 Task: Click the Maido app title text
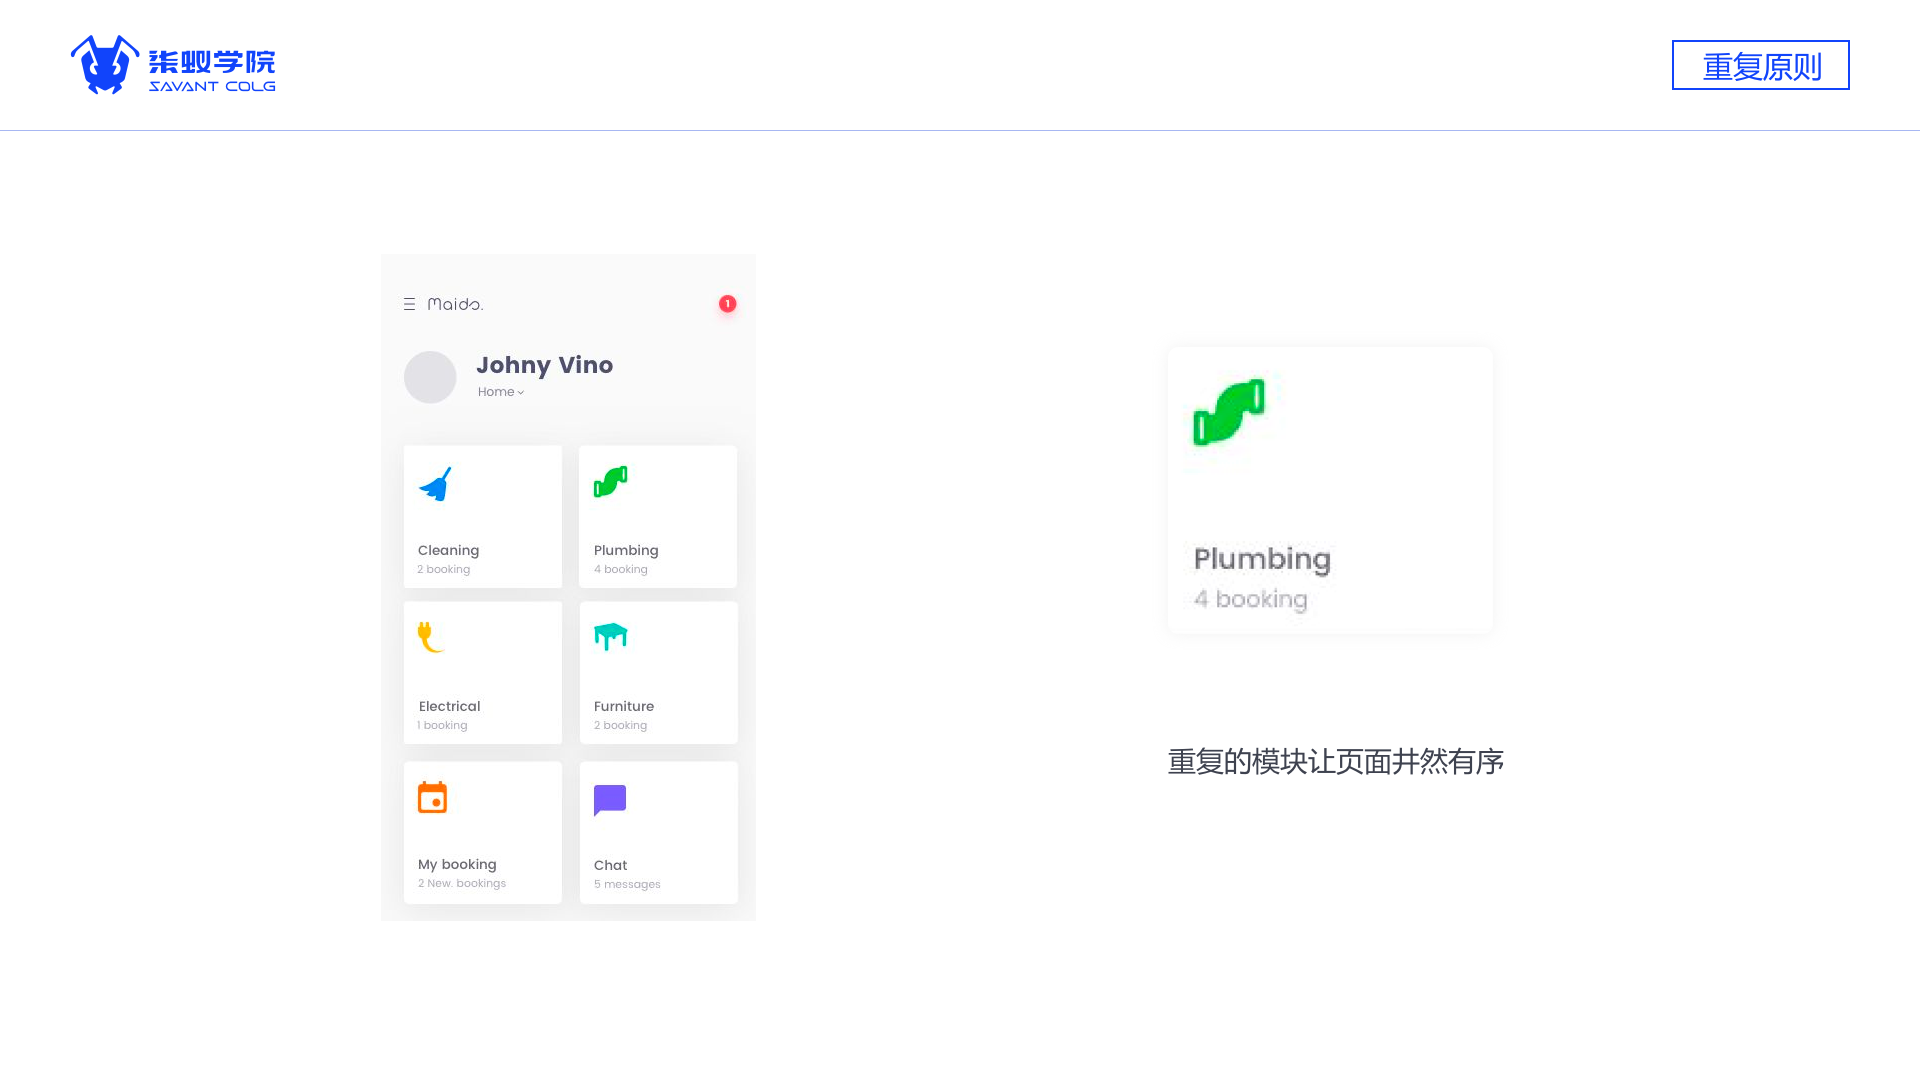click(455, 304)
